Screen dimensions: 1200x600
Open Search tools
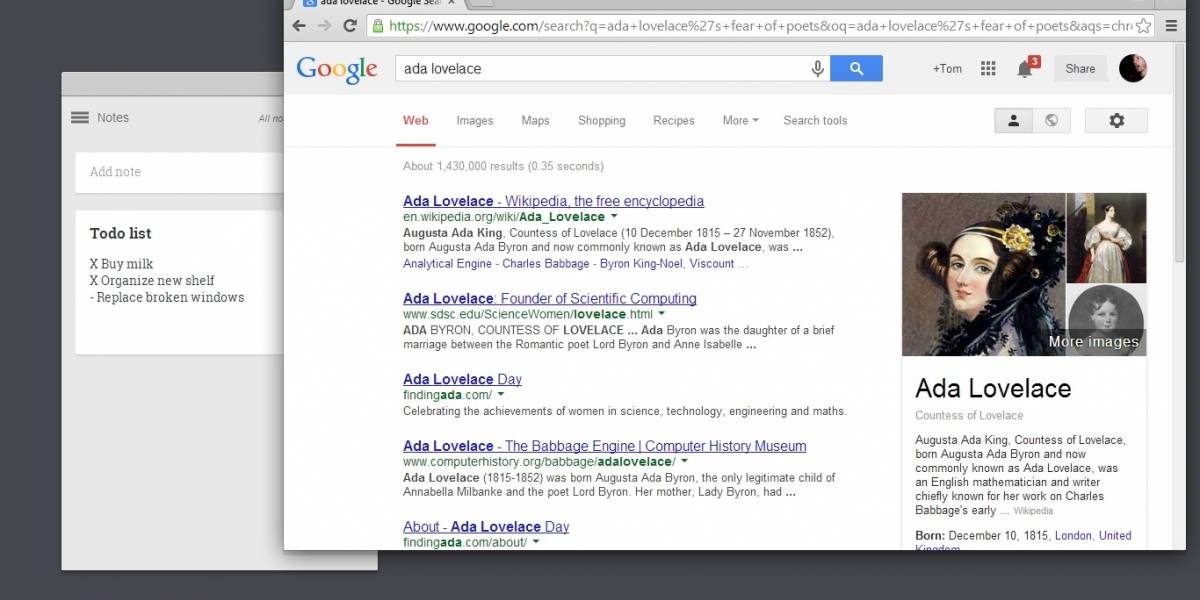point(815,120)
